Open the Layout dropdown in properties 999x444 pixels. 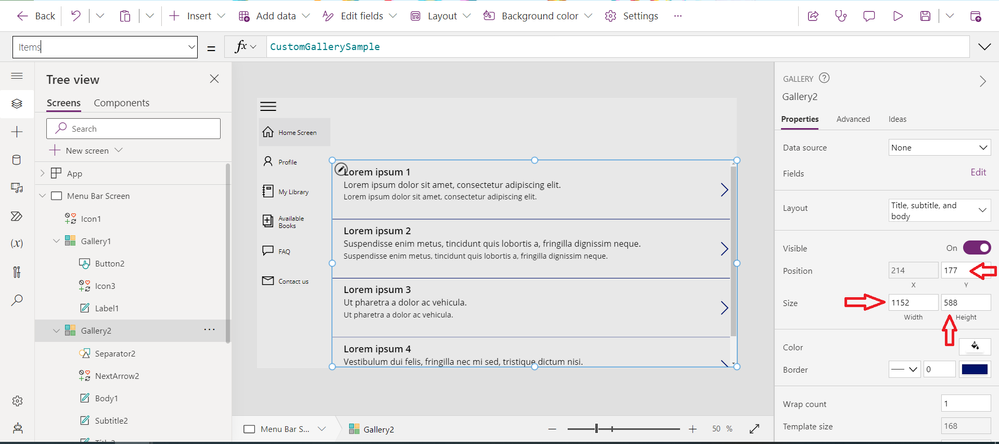(939, 211)
